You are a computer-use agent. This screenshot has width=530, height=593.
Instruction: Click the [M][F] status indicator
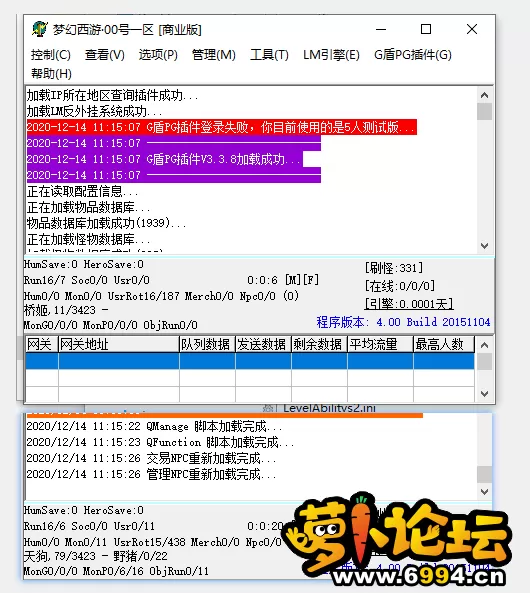tap(302, 280)
